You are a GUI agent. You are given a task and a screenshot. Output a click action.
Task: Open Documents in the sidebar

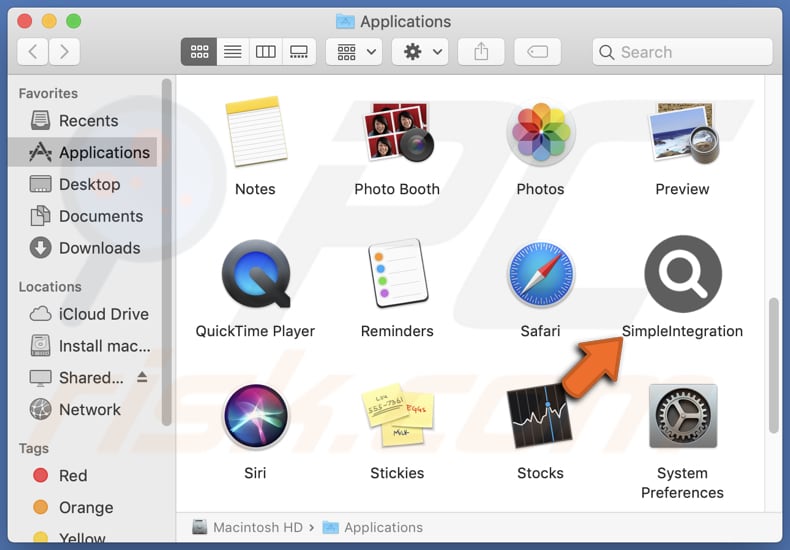(83, 216)
